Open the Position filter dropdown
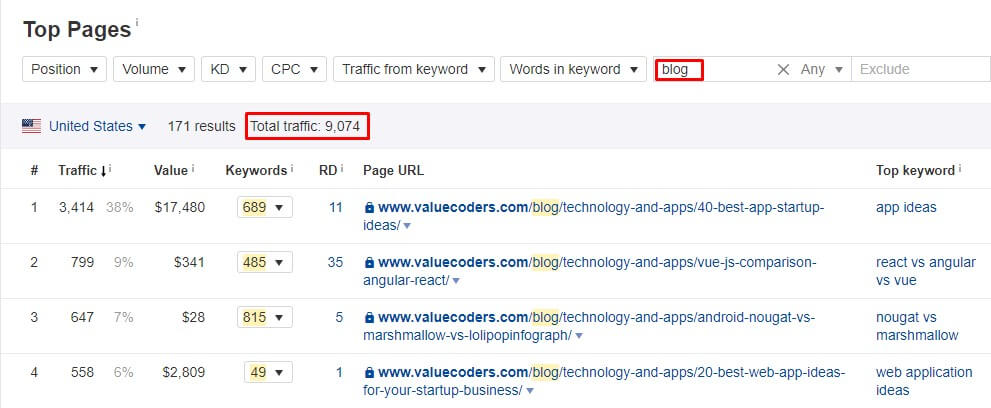The height and width of the screenshot is (408, 991). (x=64, y=69)
